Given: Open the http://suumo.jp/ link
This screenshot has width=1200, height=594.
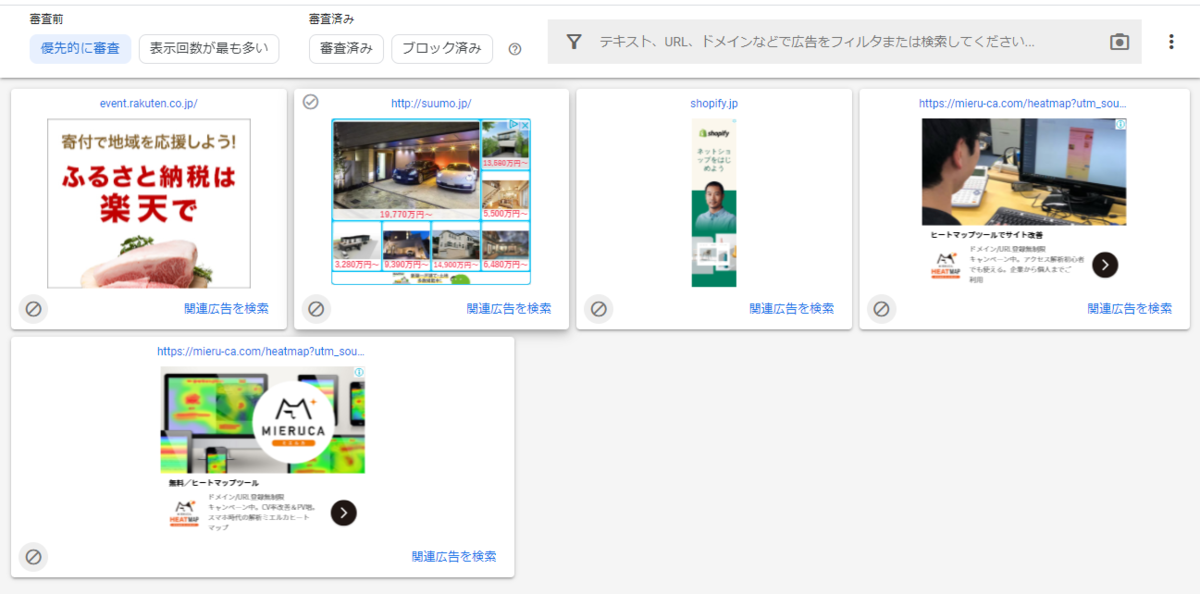Looking at the screenshot, I should coord(431,103).
